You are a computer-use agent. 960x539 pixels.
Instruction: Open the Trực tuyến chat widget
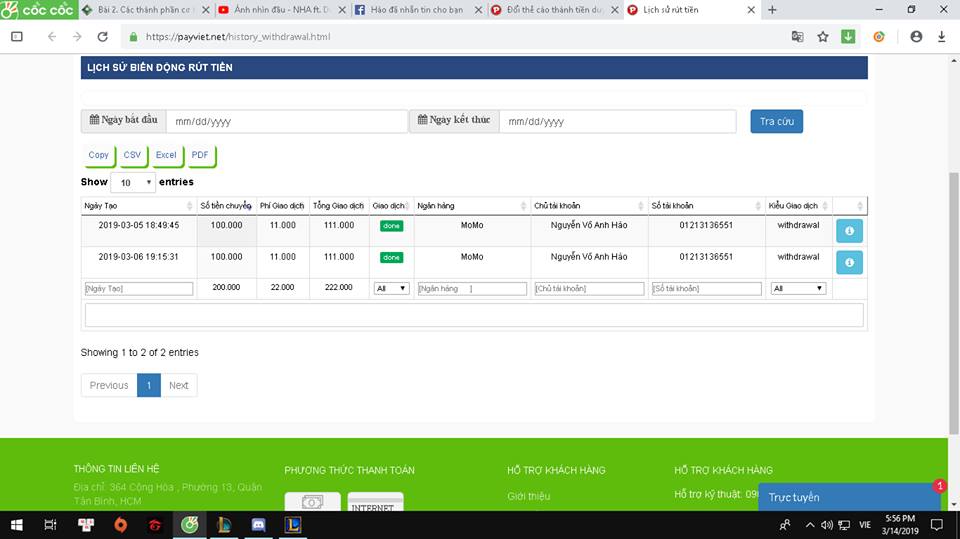(849, 497)
